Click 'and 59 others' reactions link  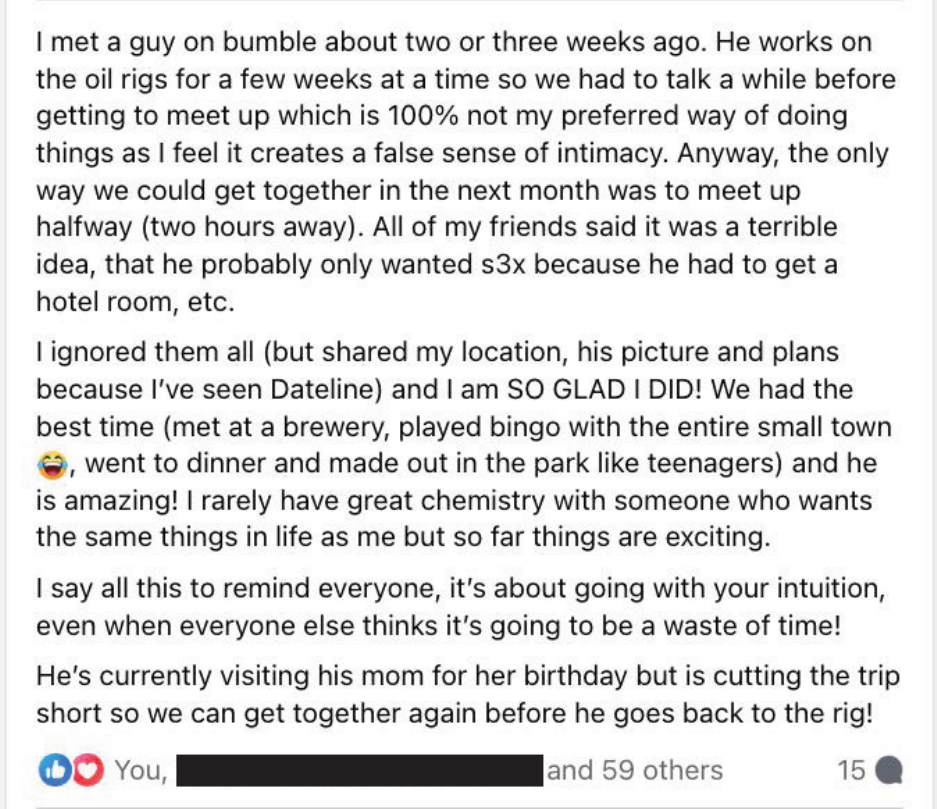point(635,770)
